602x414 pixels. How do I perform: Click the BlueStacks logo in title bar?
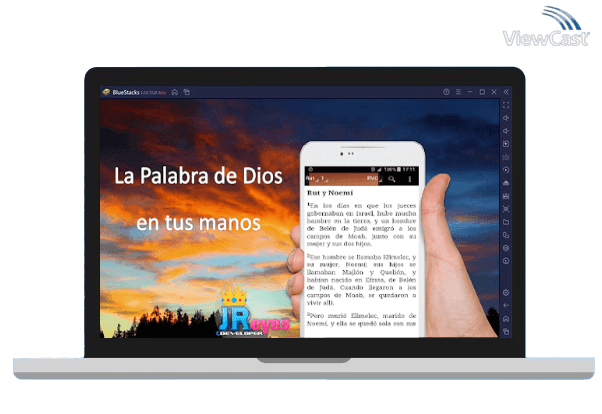click(x=106, y=92)
